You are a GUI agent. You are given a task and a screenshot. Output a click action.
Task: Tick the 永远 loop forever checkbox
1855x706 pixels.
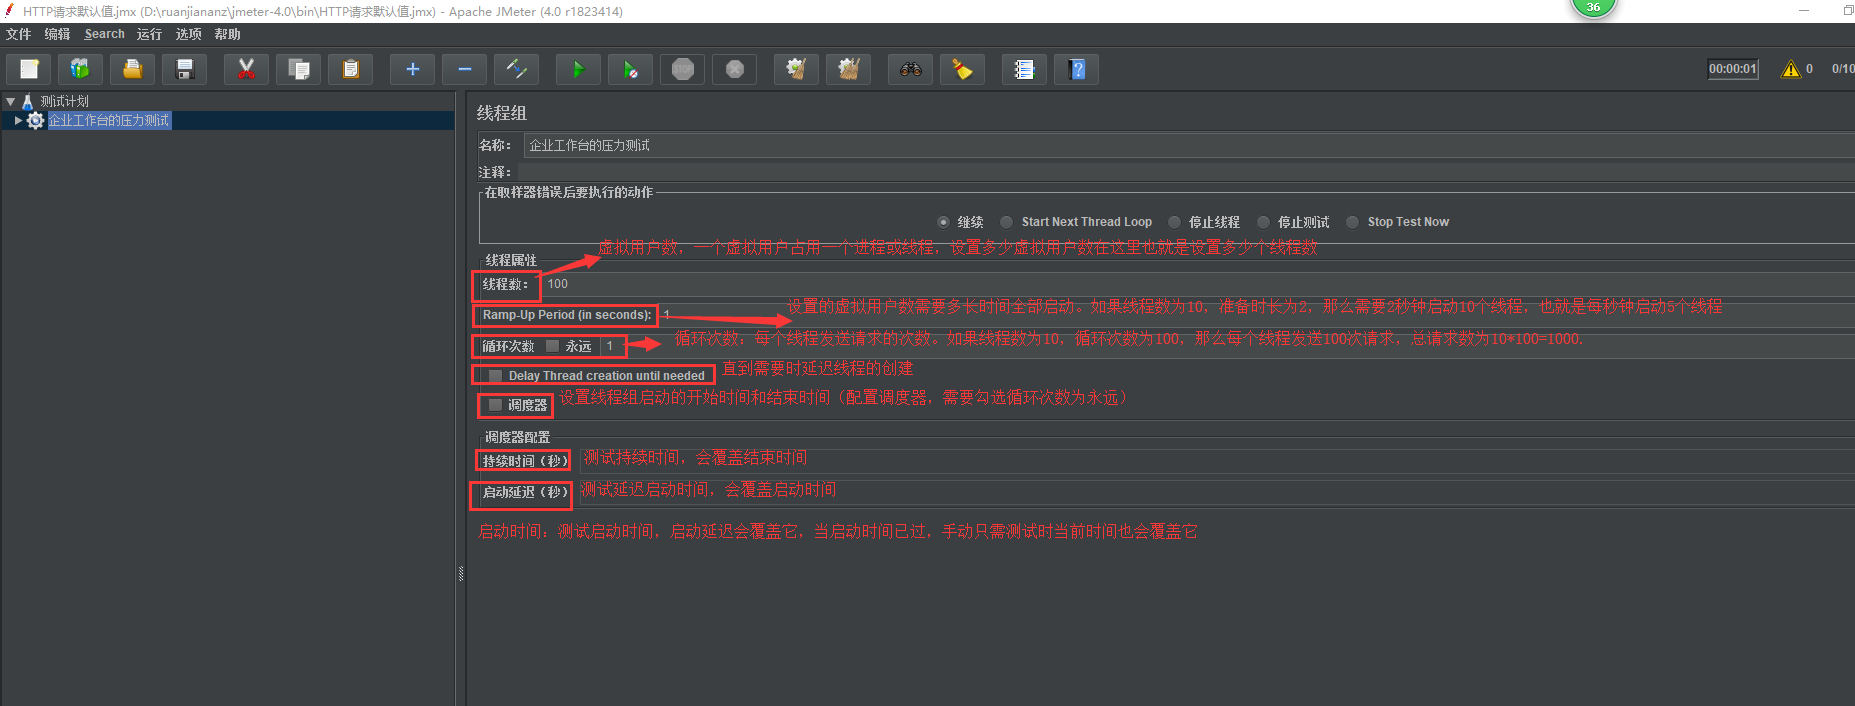pos(552,346)
